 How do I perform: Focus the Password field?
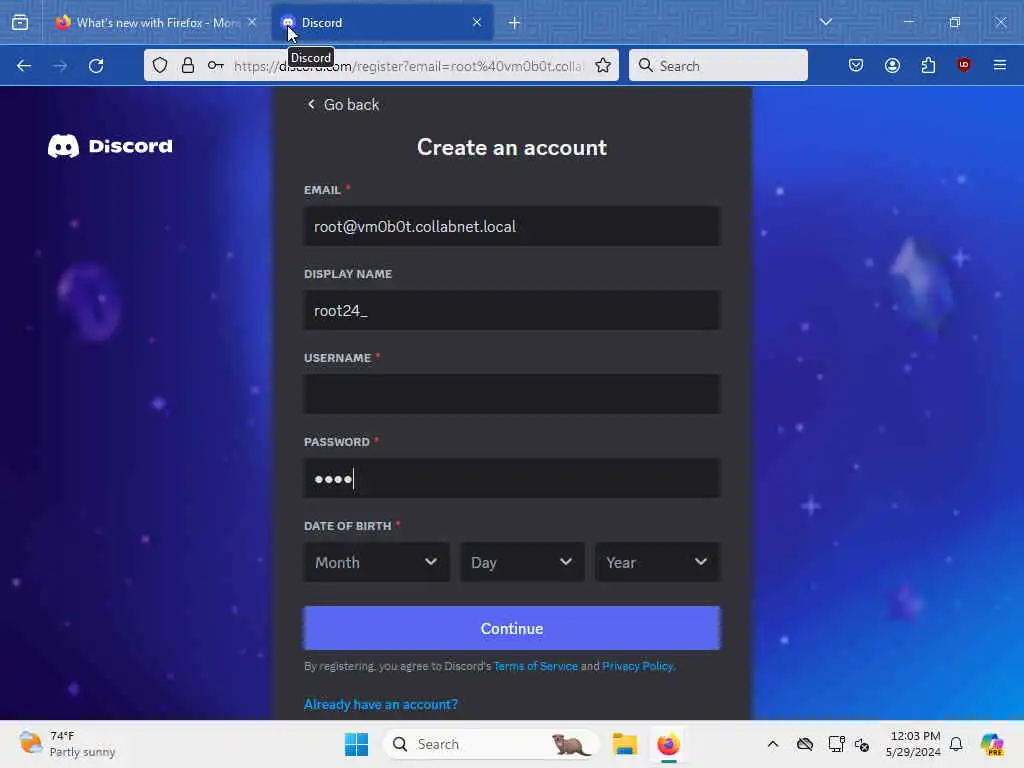[x=512, y=479]
